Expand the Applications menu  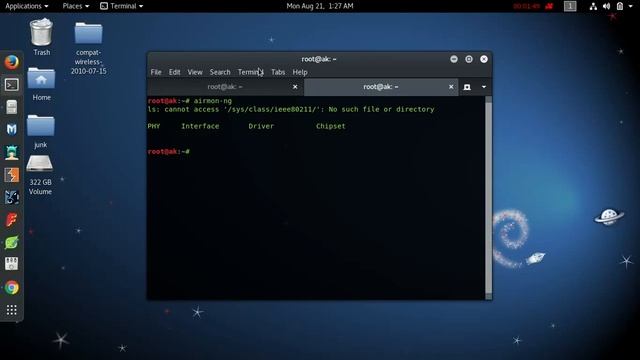click(x=27, y=6)
